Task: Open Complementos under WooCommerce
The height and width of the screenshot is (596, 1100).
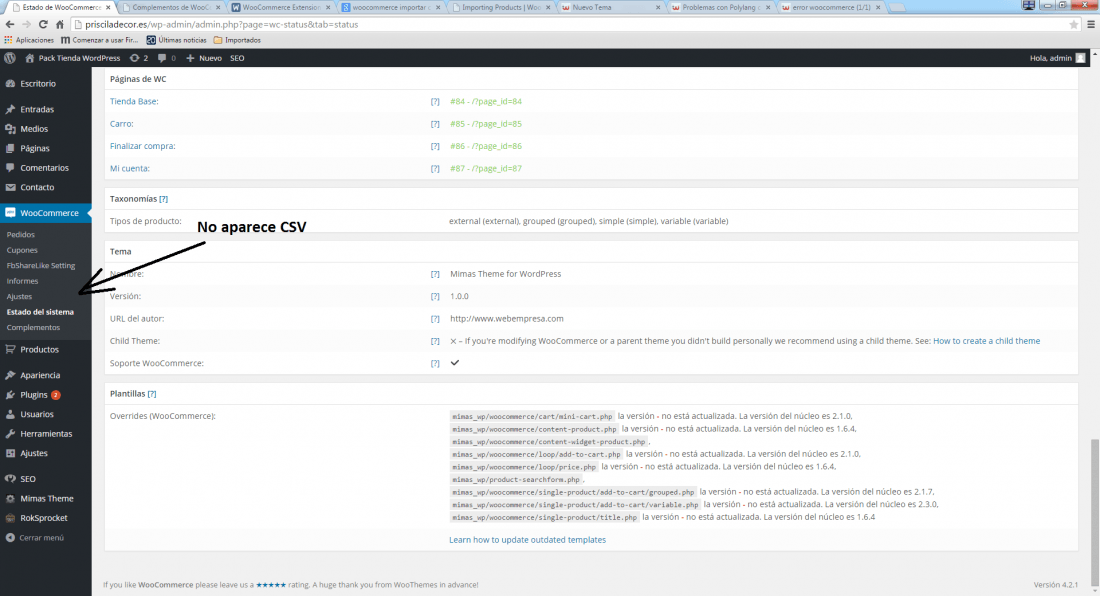Action: pyautogui.click(x=33, y=327)
